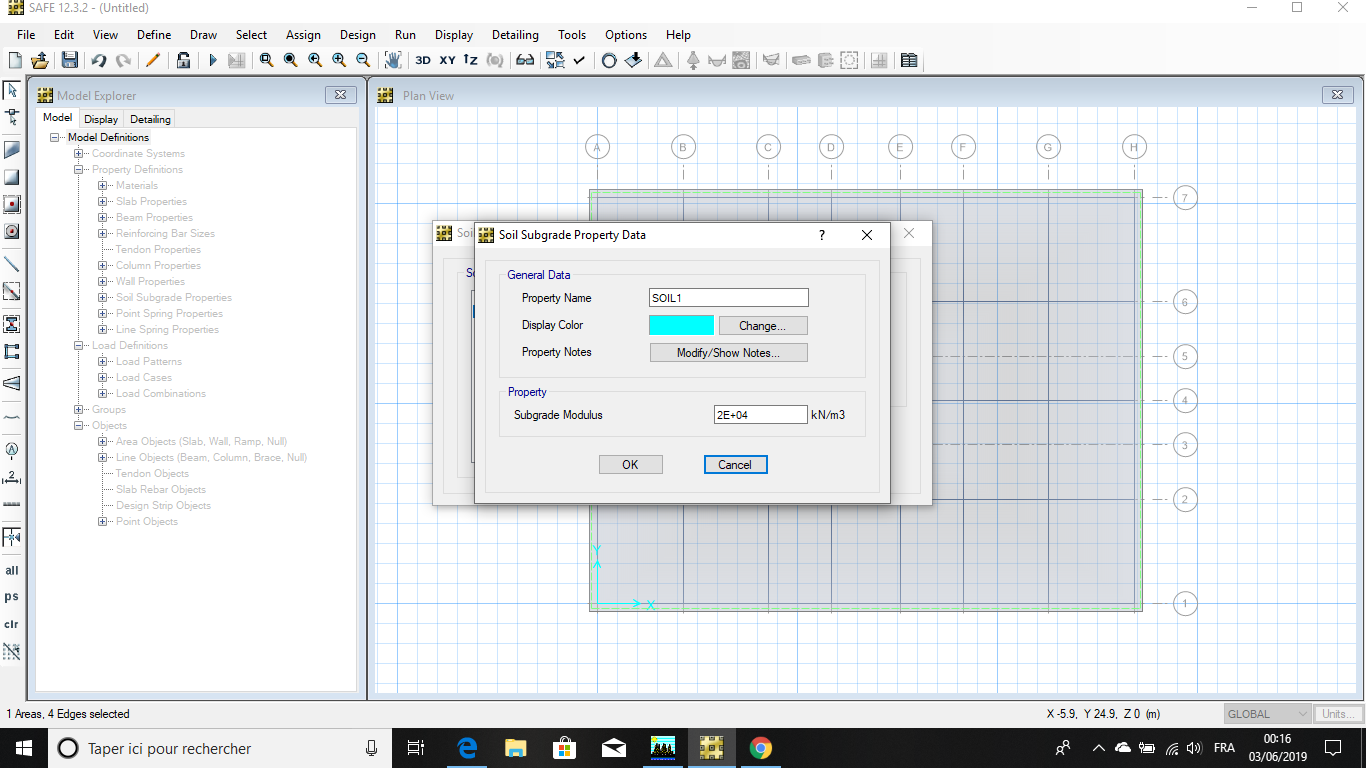Click the Windows taskbar search box

[x=220, y=748]
